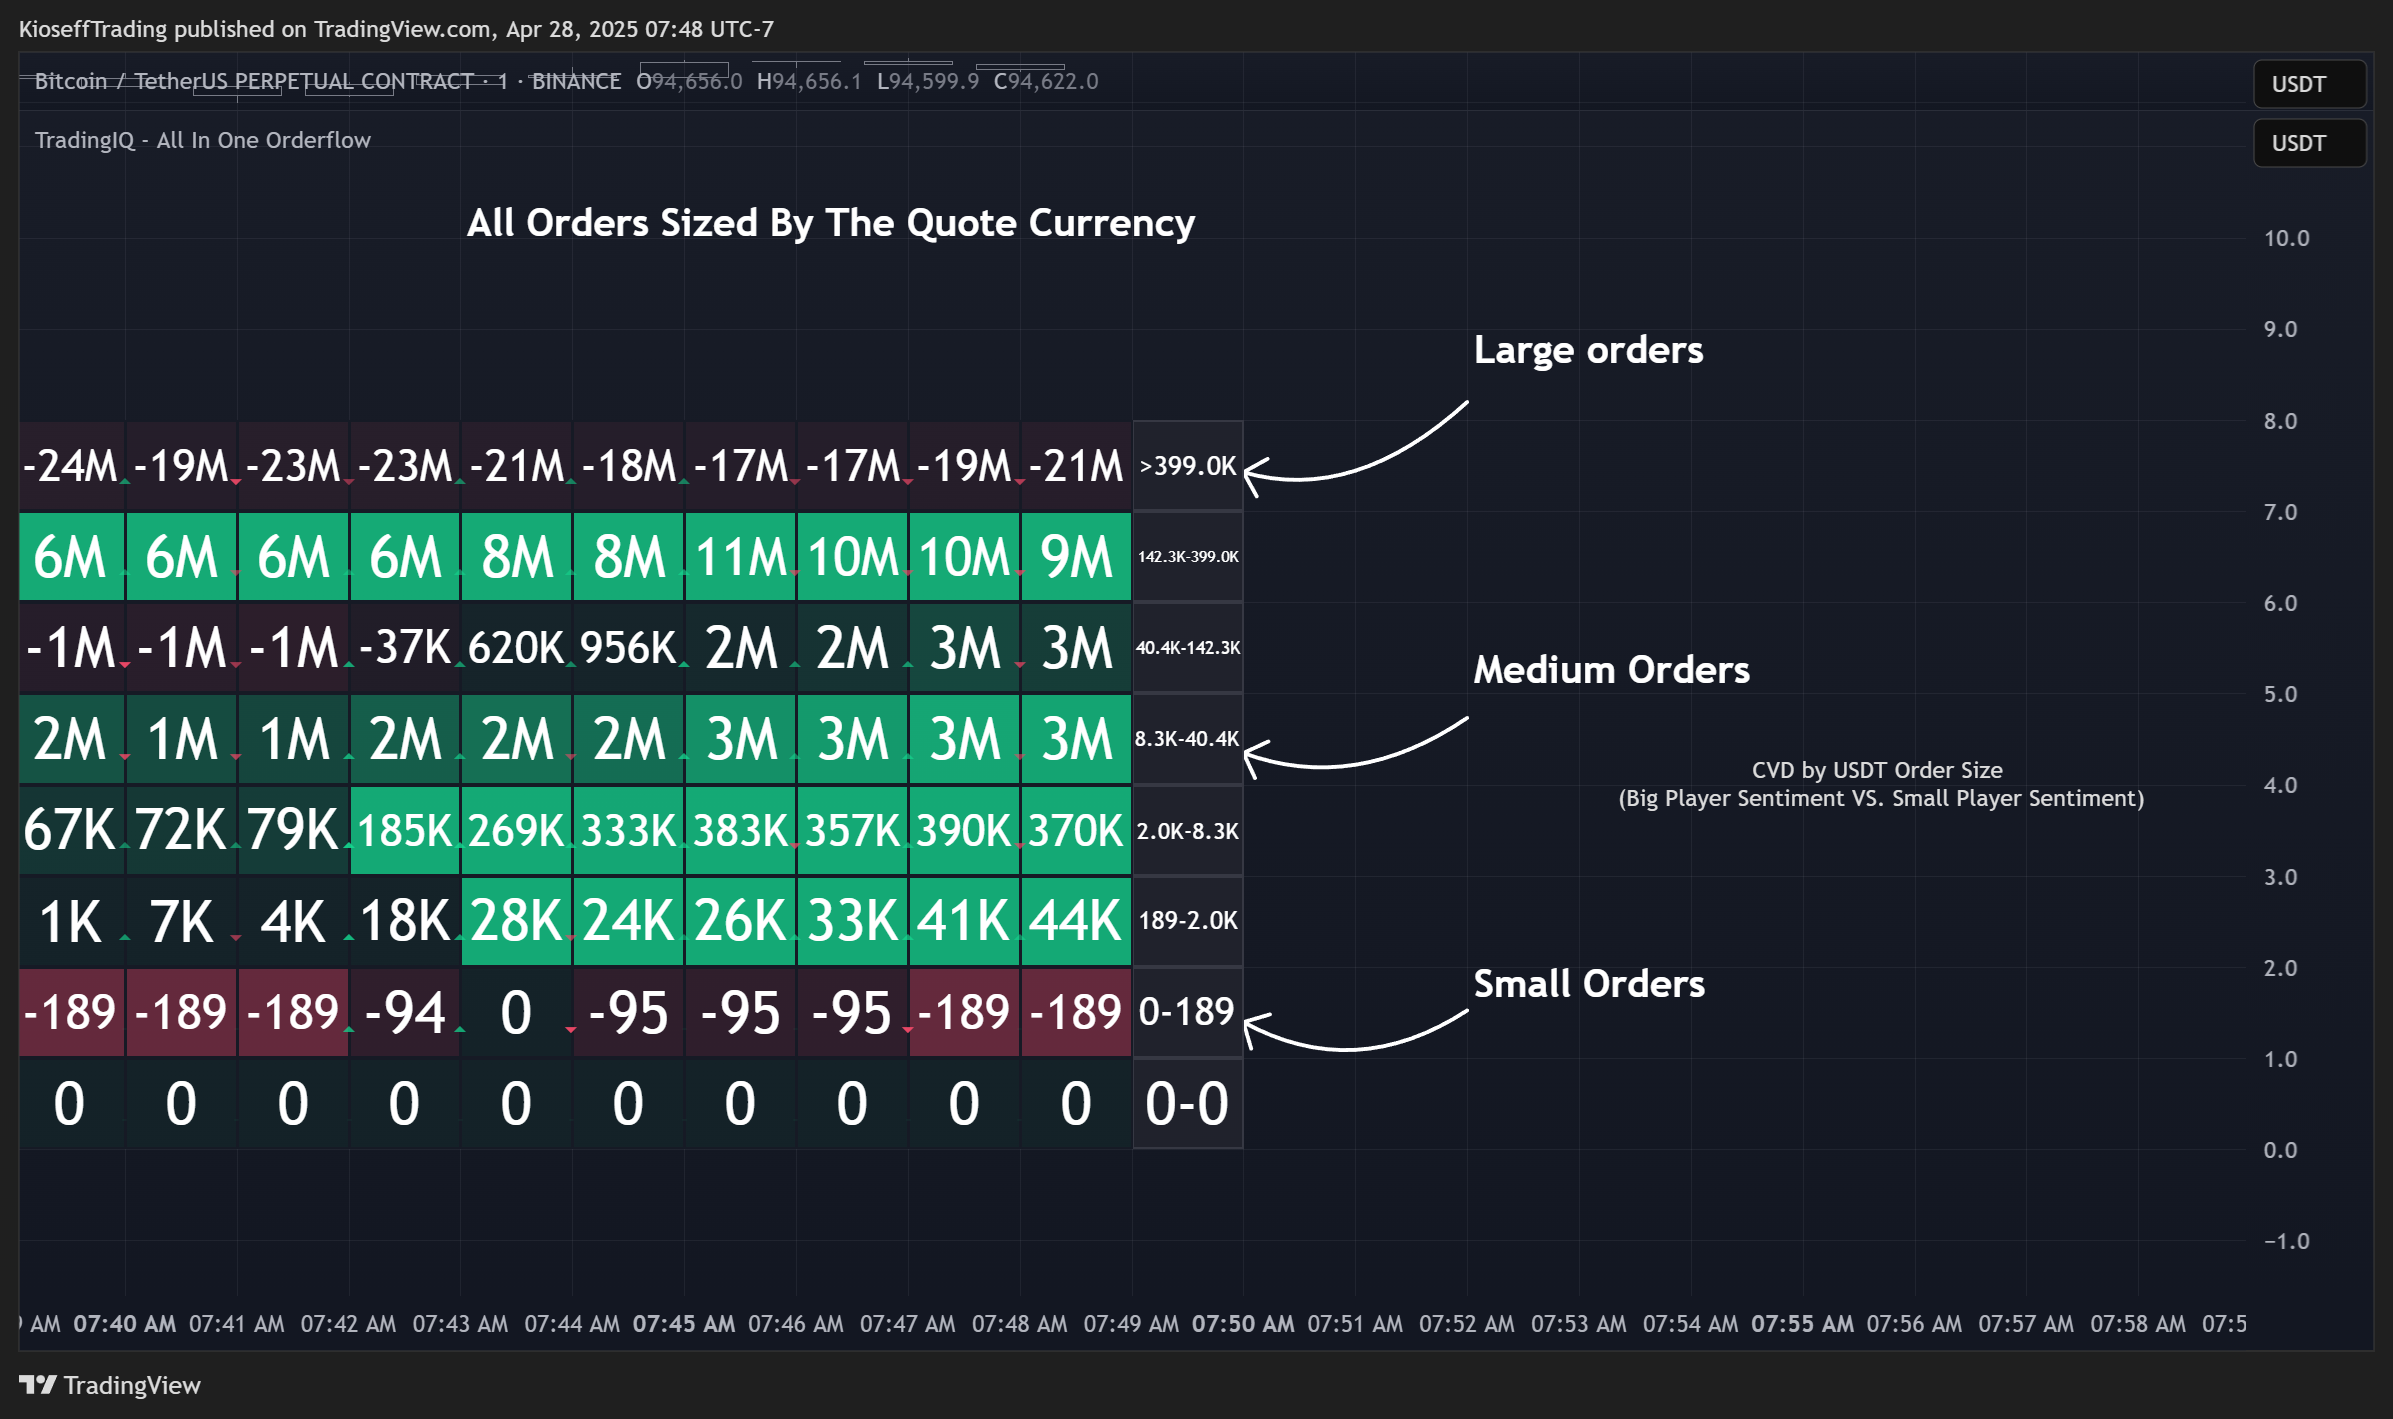Select the 2.0K-8.3K range label

[1188, 831]
